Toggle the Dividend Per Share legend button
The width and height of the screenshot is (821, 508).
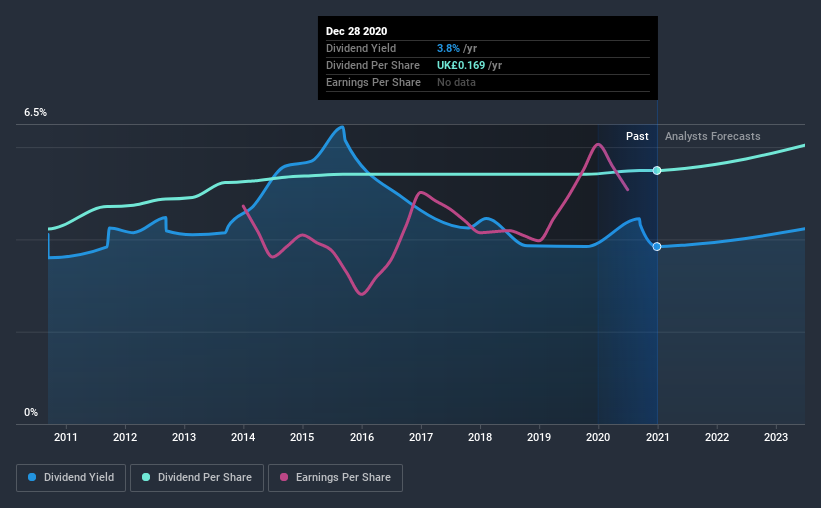pyautogui.click(x=197, y=478)
